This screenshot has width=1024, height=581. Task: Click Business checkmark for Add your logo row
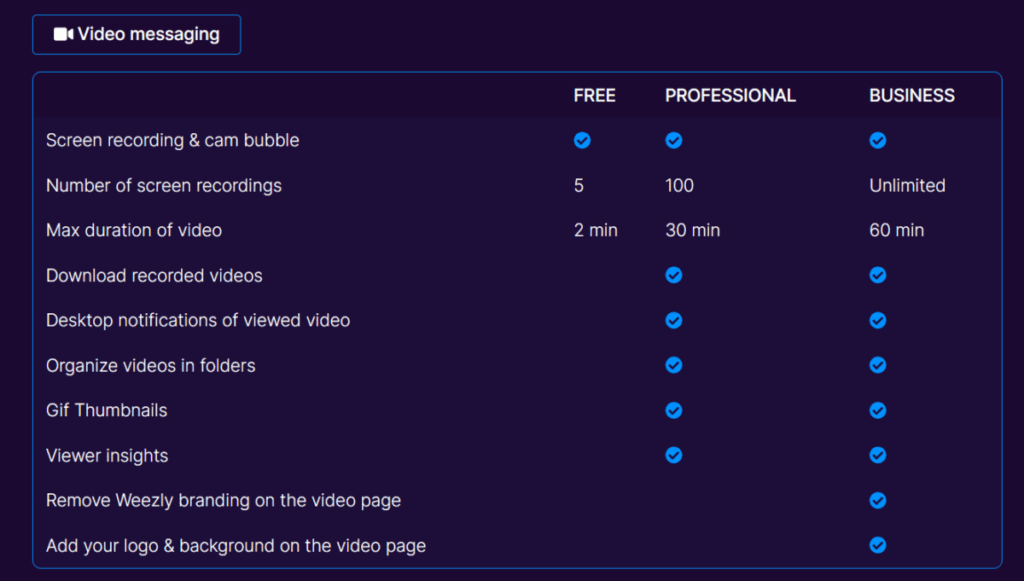(x=878, y=545)
